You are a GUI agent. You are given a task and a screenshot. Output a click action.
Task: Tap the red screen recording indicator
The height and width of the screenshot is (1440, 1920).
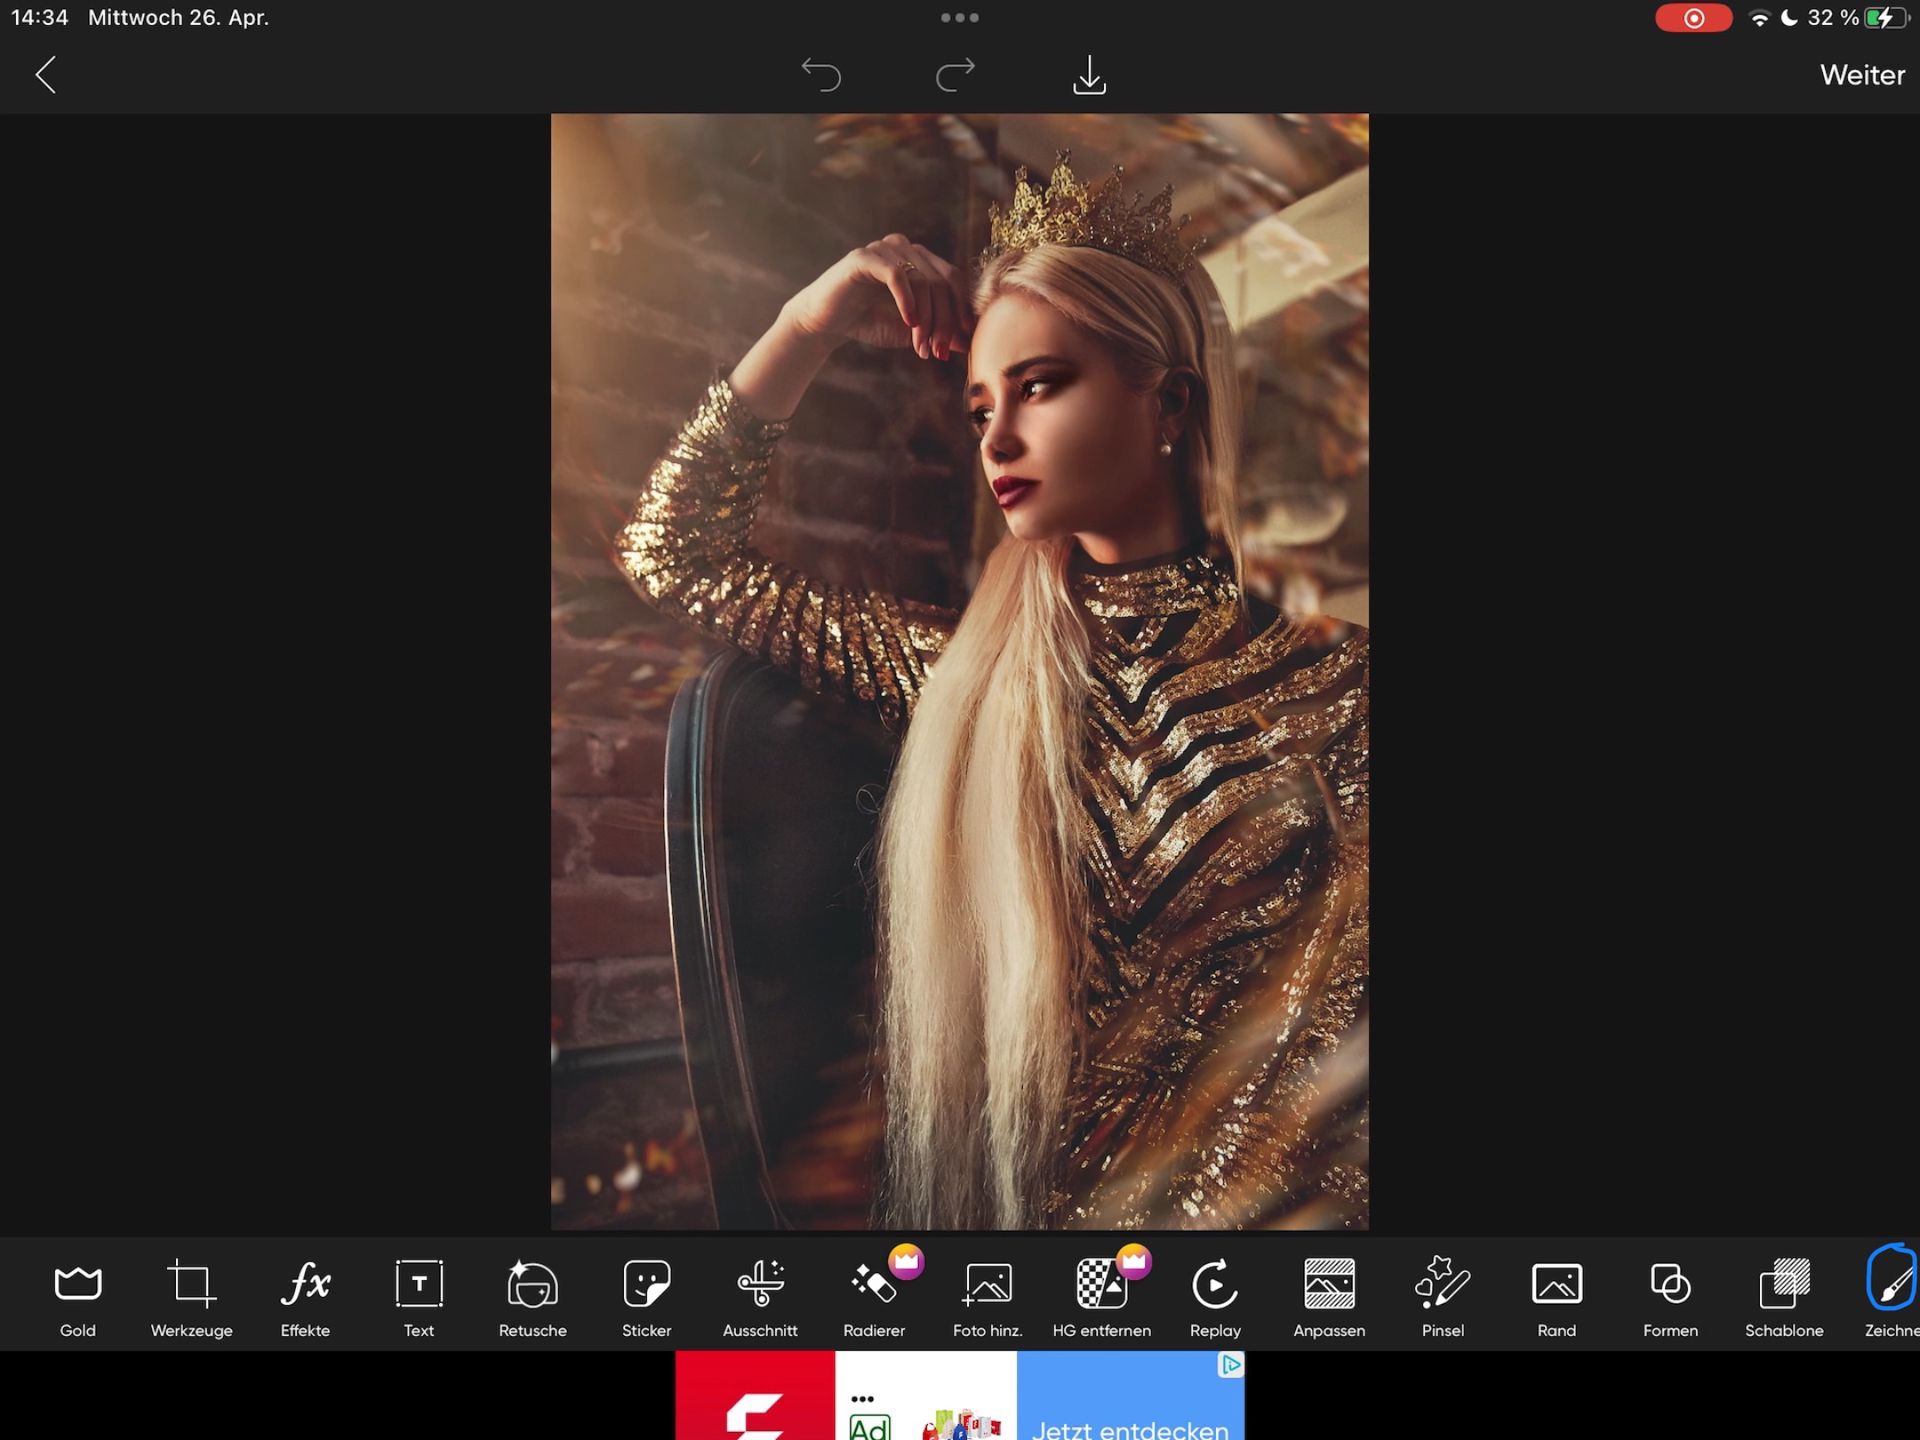pyautogui.click(x=1693, y=18)
